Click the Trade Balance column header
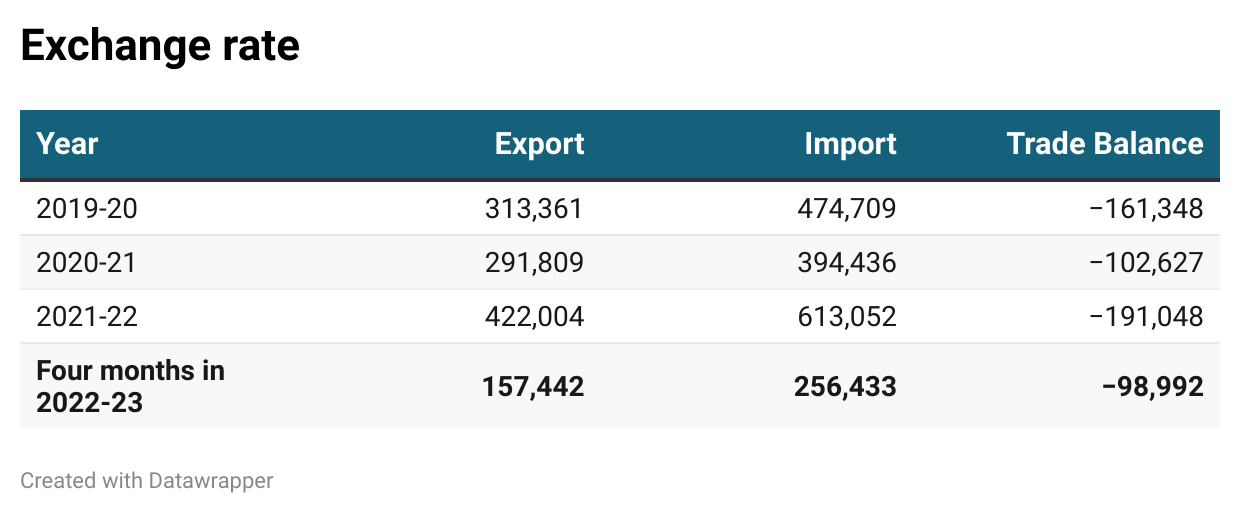 [x=1105, y=144]
